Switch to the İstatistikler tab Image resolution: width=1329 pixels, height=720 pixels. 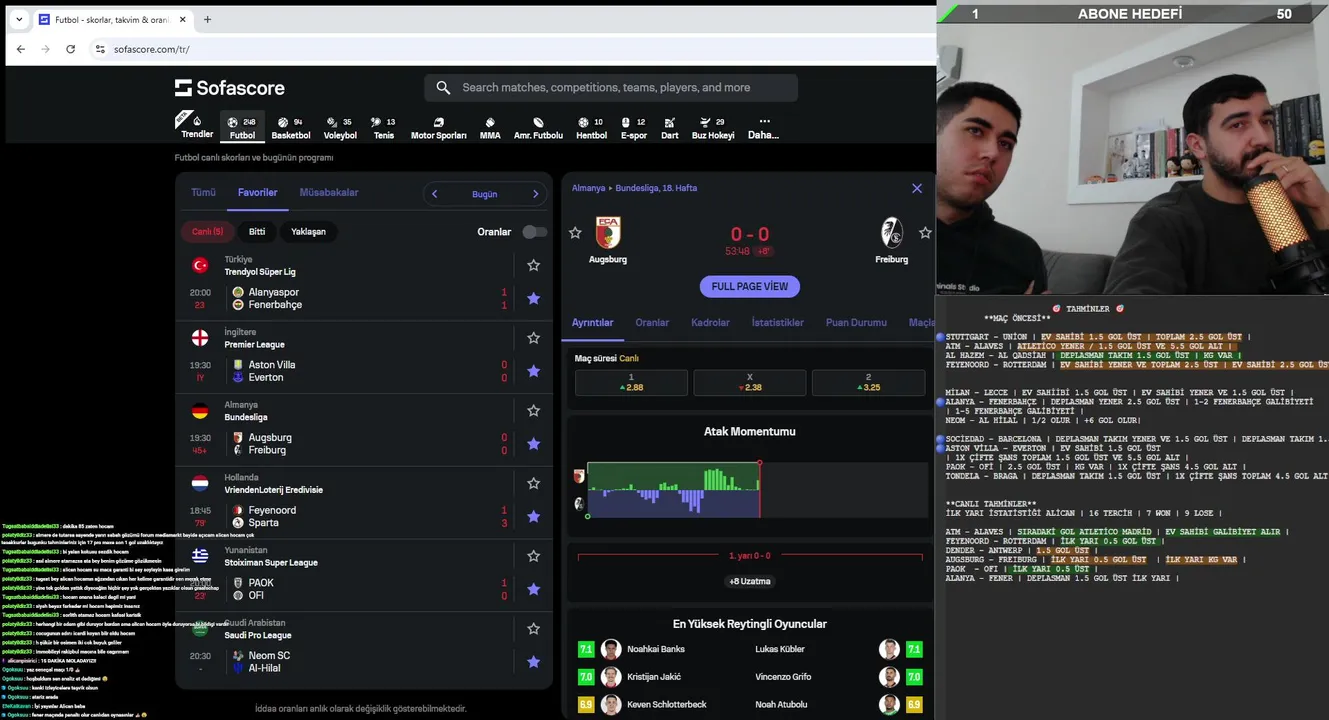[778, 323]
